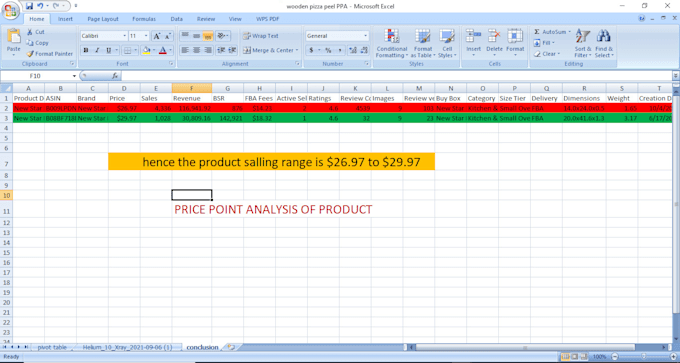Activate the Format Painter
The height and width of the screenshot is (363, 680).
pyautogui.click(x=49, y=54)
